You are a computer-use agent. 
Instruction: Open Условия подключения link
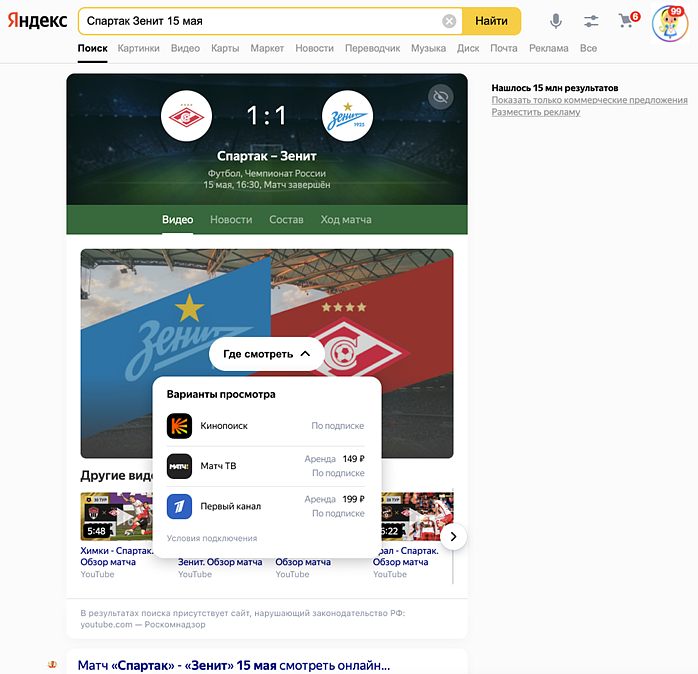[x=212, y=538]
